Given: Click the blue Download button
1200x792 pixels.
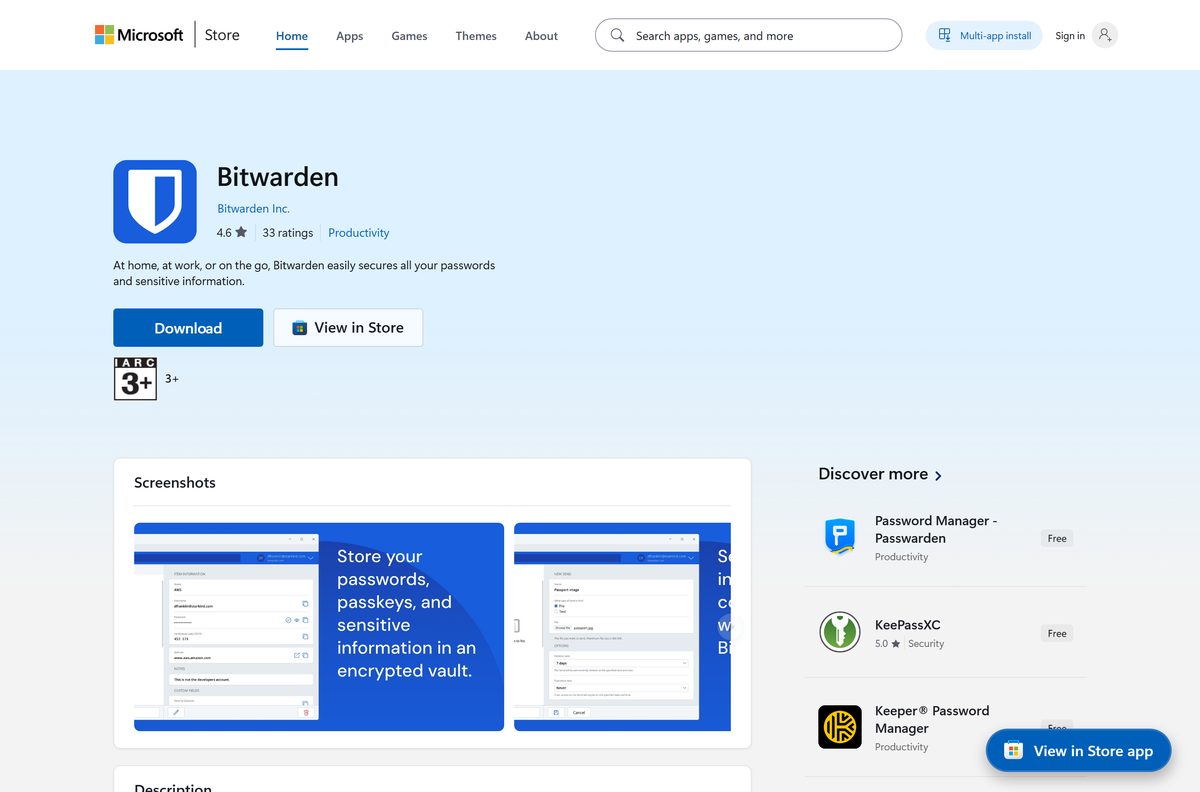Looking at the screenshot, I should (188, 328).
